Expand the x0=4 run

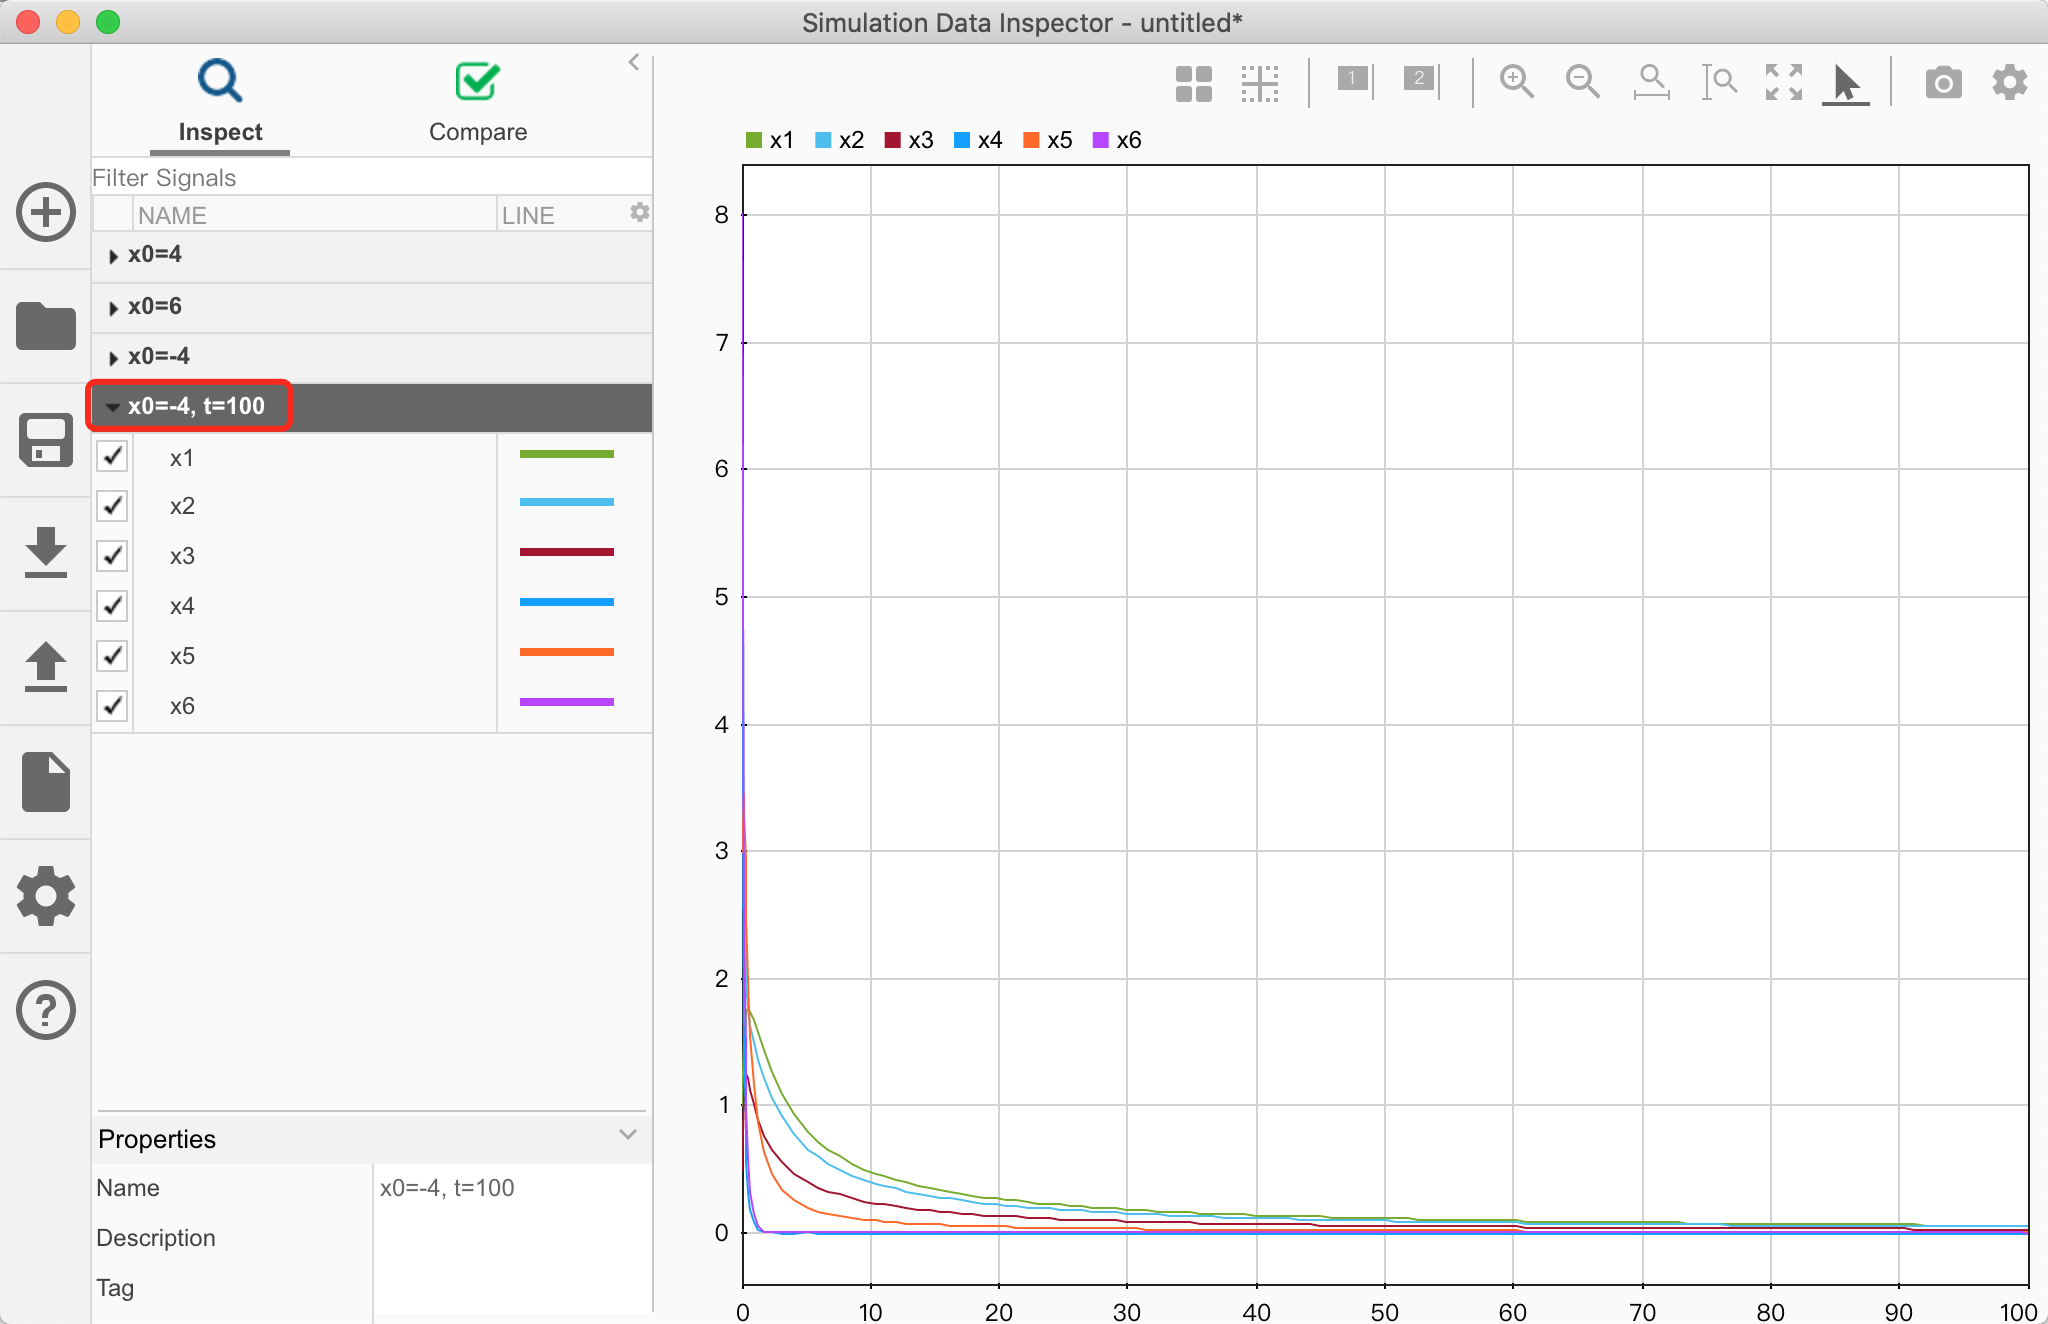point(113,256)
